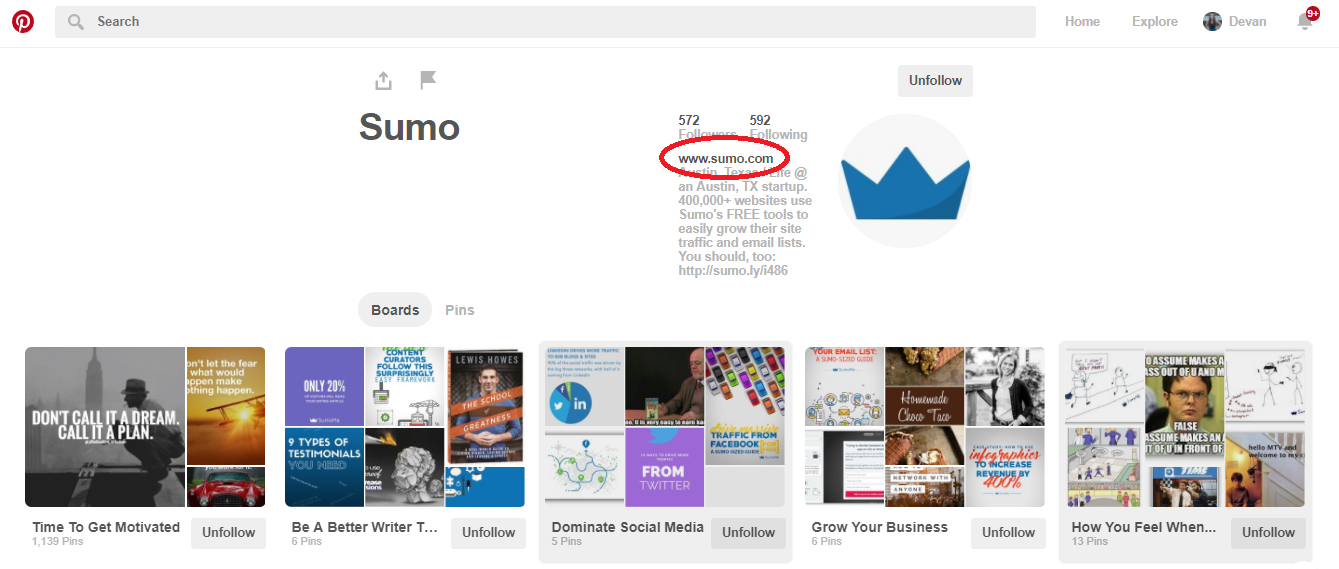Open the Dominate Social Media board title
Image resolution: width=1339 pixels, height=569 pixels.
click(x=628, y=527)
